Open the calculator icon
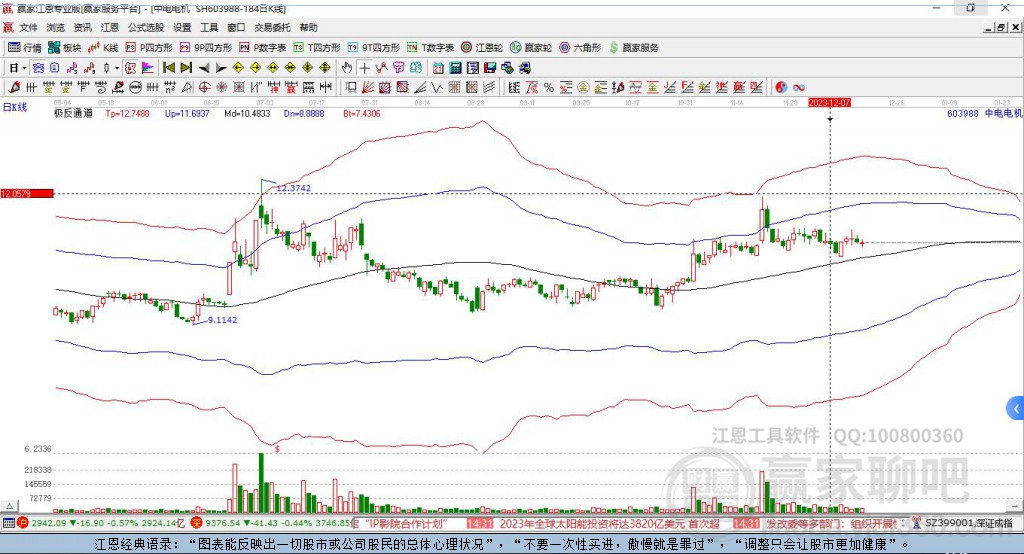This screenshot has width=1024, height=554. (x=455, y=68)
